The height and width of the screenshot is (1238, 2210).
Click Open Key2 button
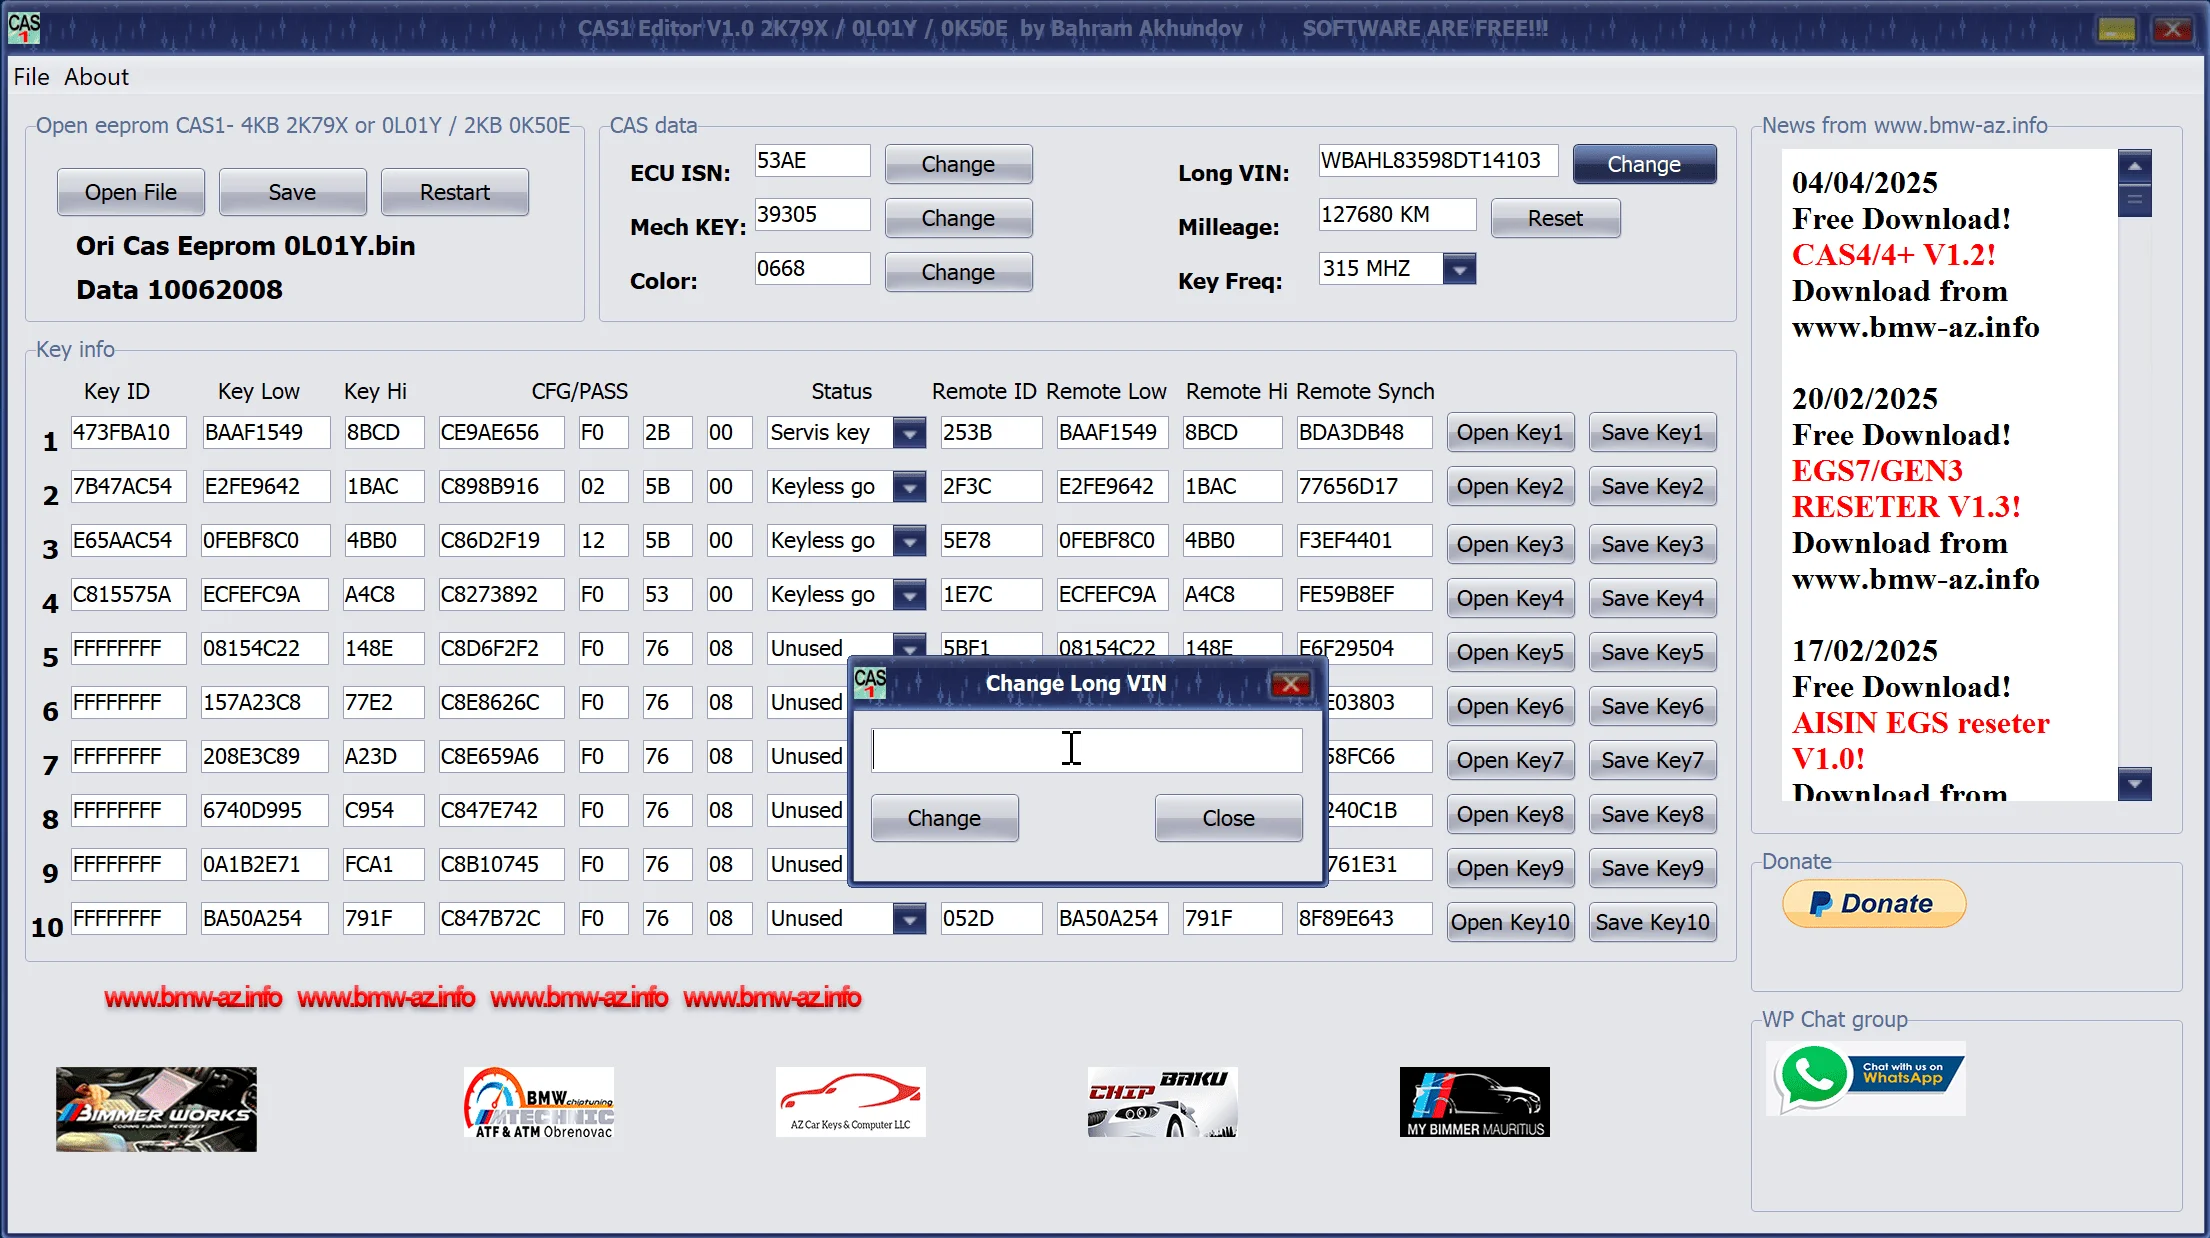click(x=1510, y=487)
